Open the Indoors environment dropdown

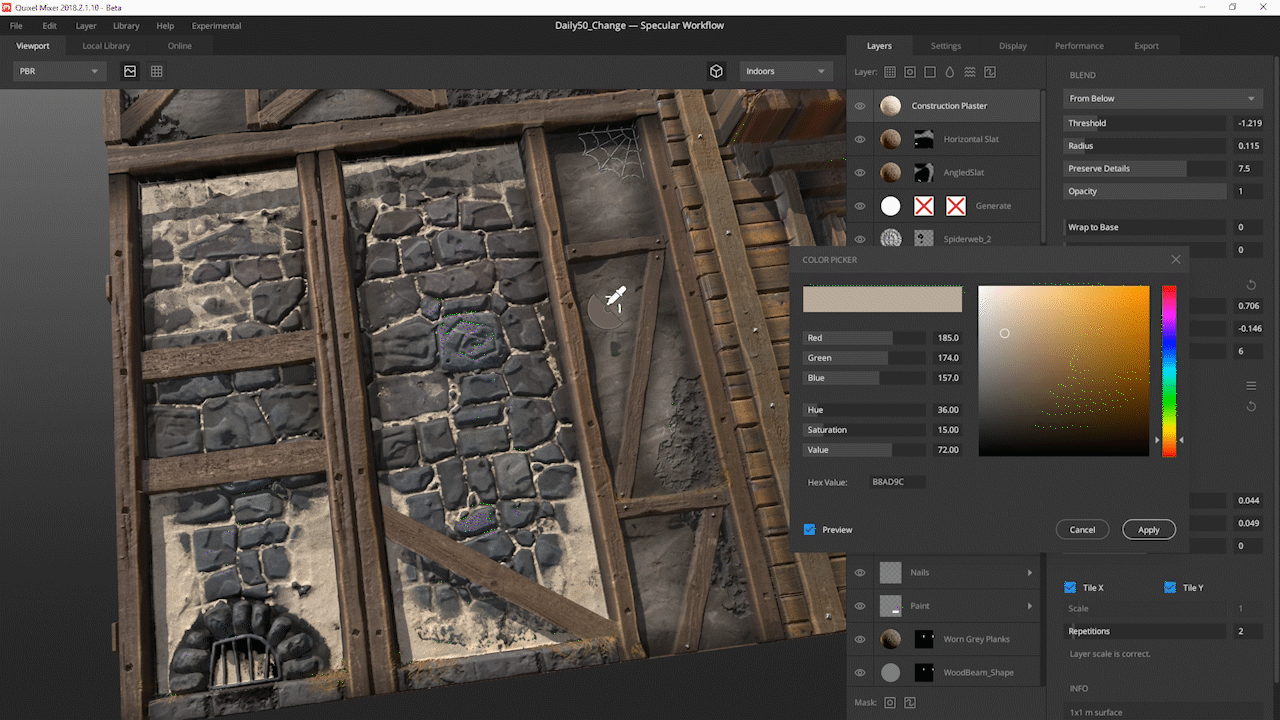click(x=786, y=71)
